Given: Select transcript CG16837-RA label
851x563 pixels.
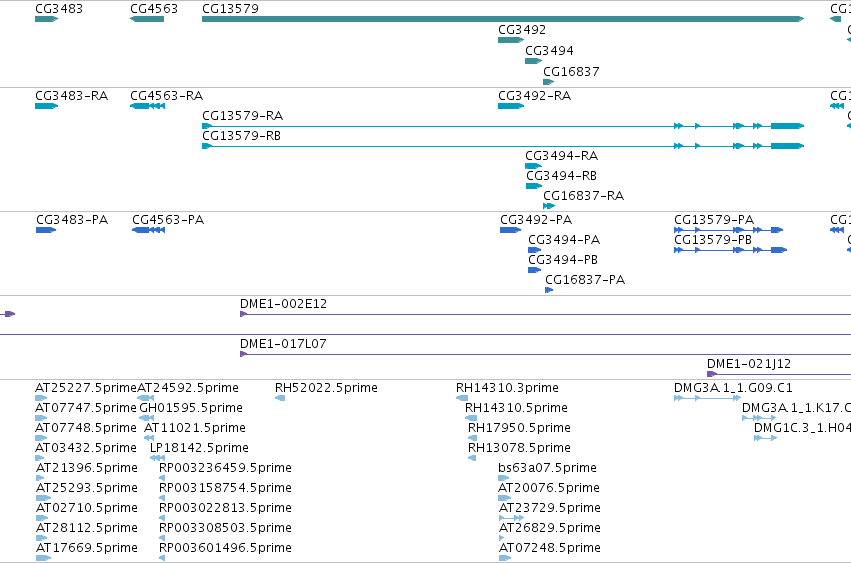Looking at the screenshot, I should [583, 196].
